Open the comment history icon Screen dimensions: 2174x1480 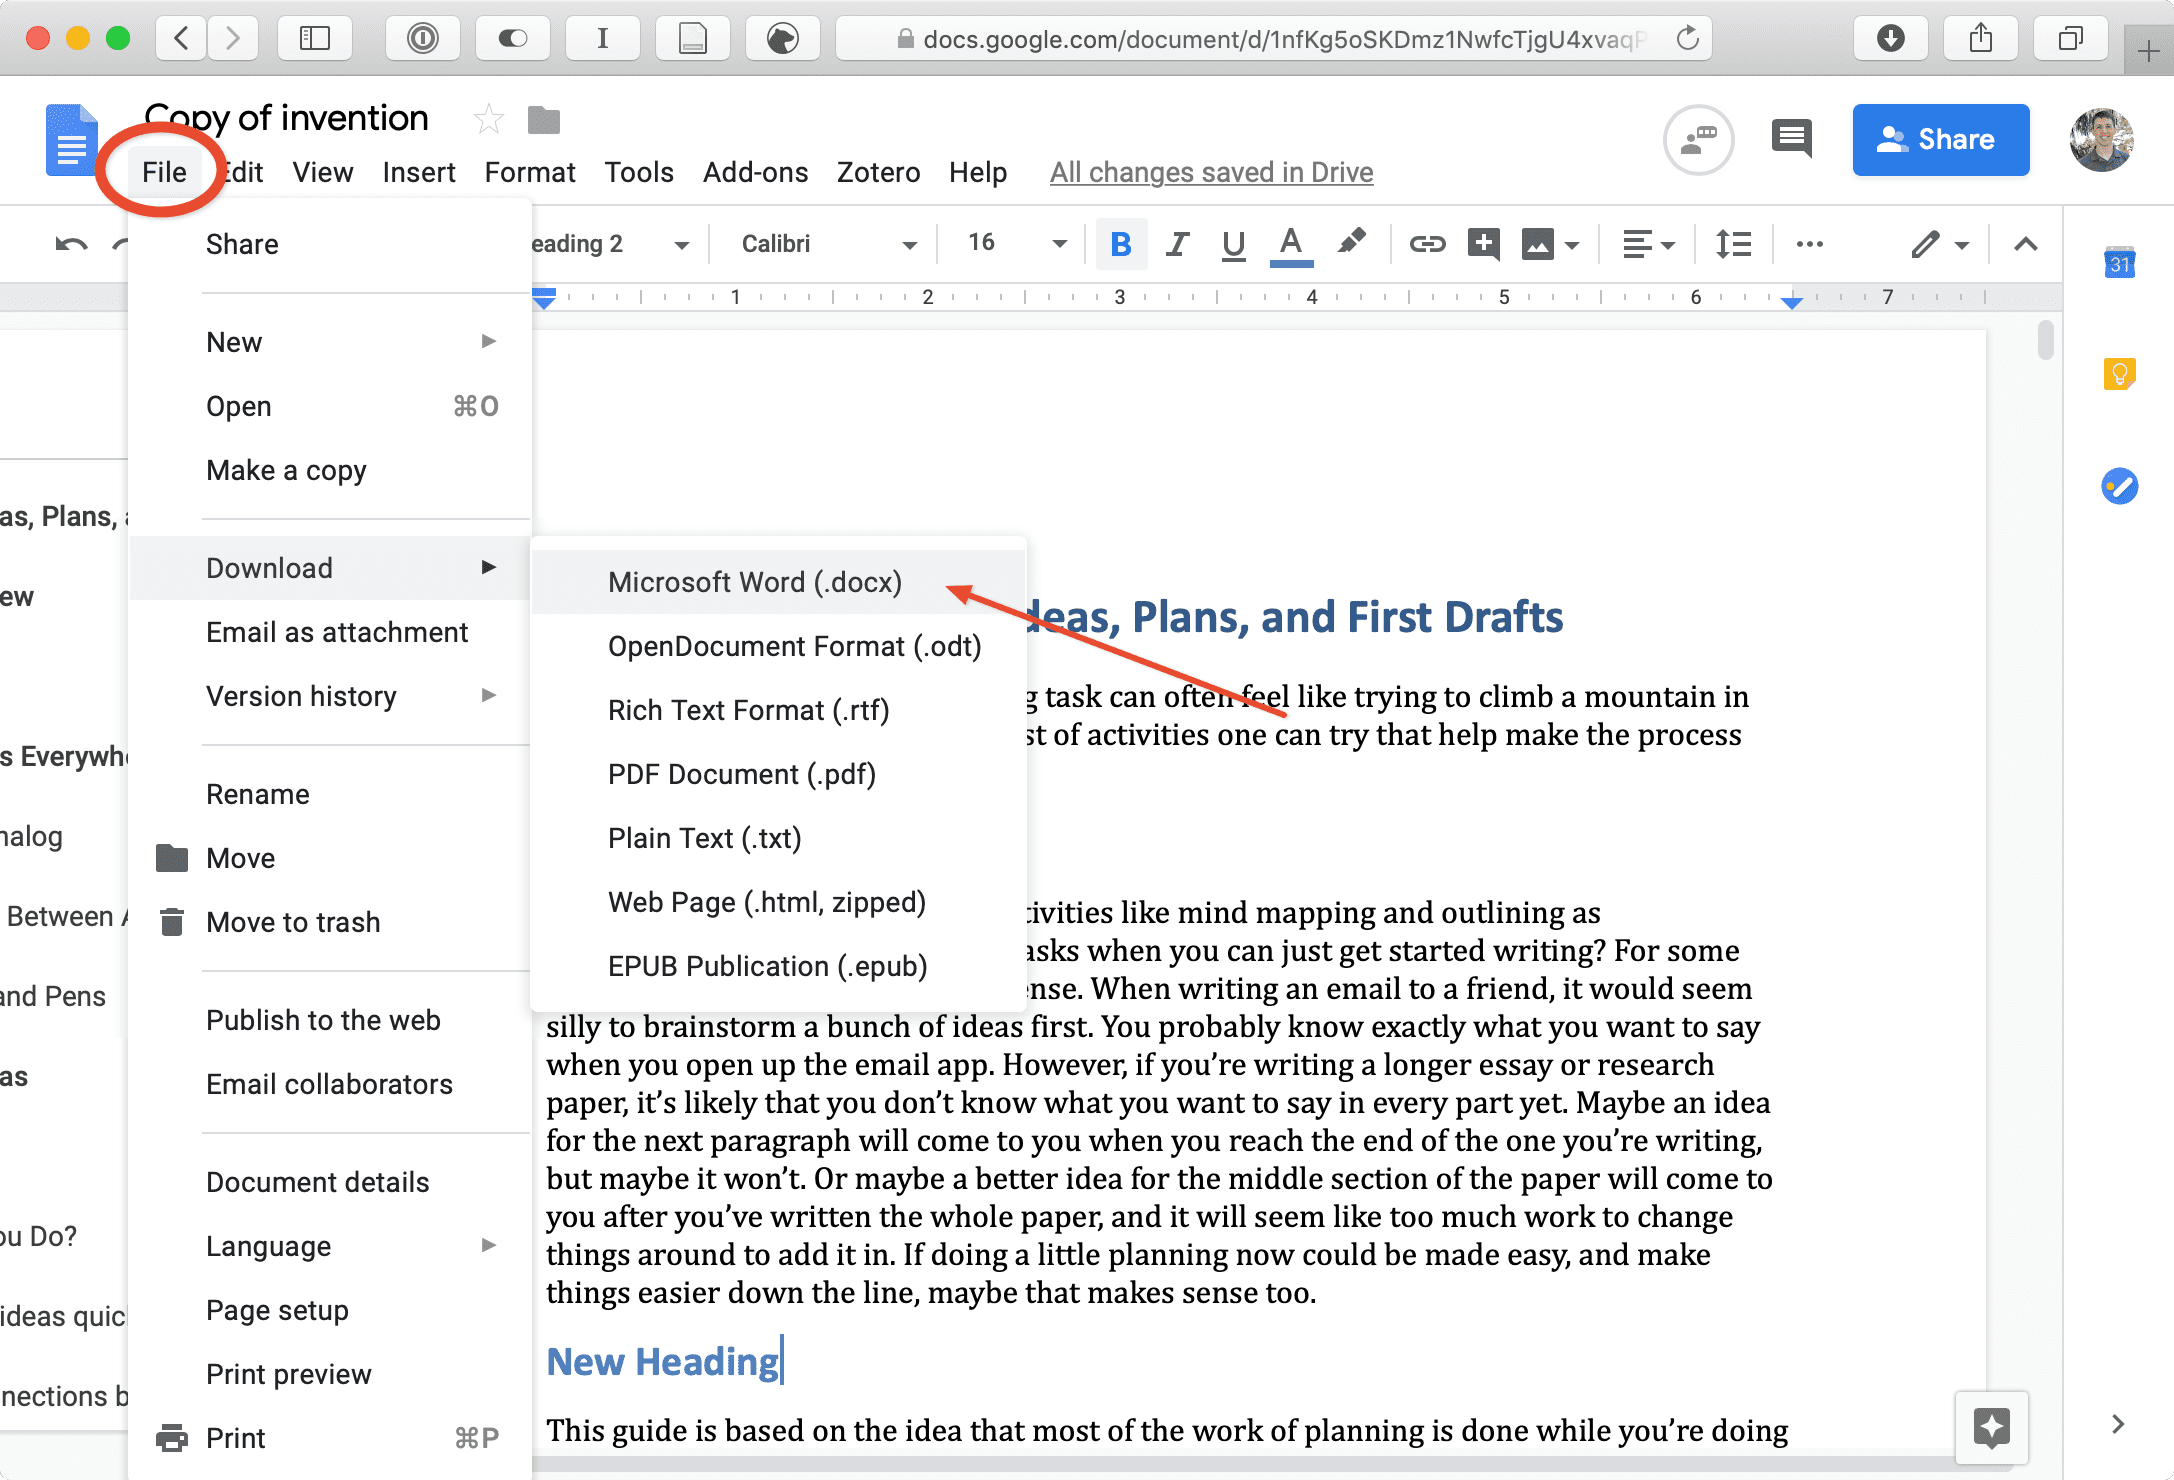[x=1791, y=139]
